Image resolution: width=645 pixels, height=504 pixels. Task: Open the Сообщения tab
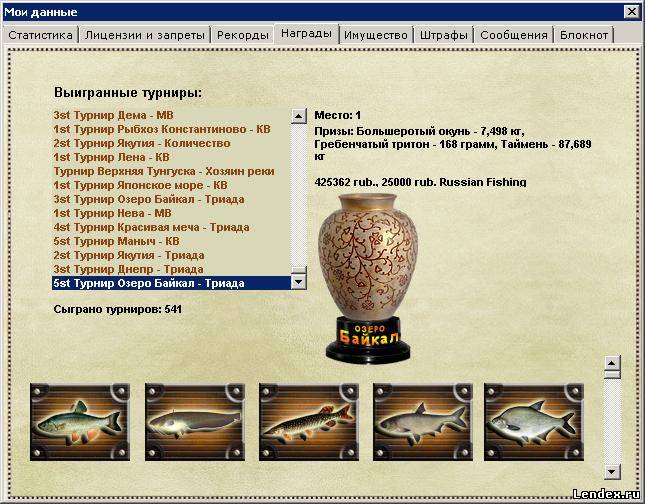pos(514,35)
